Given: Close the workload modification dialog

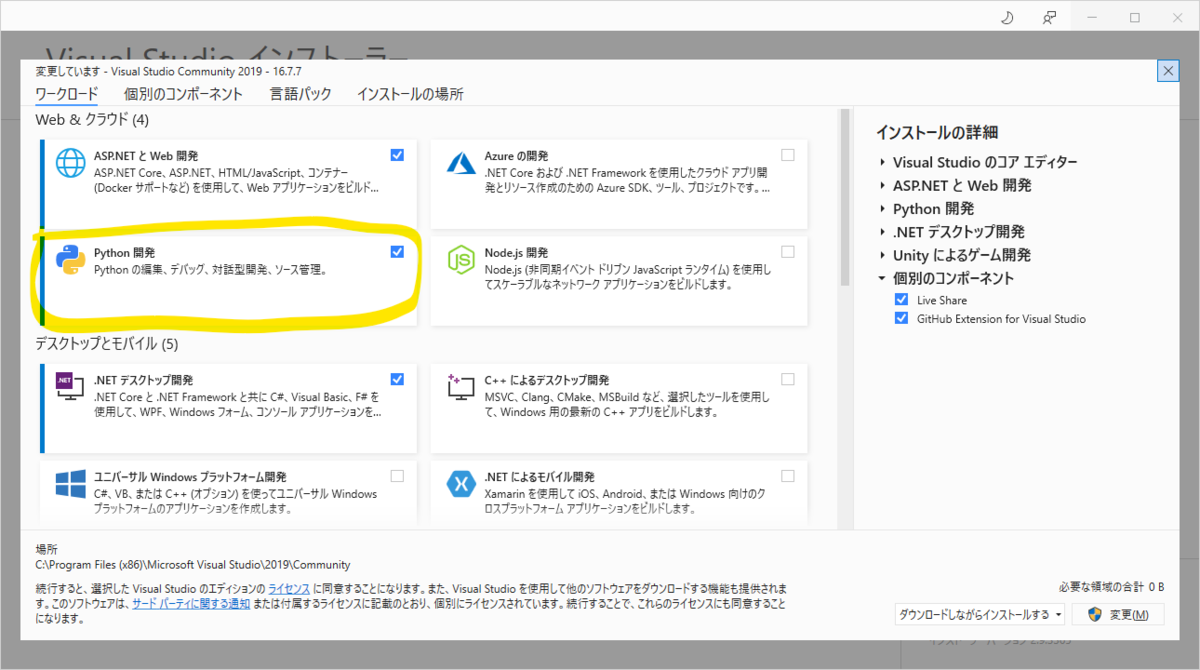Looking at the screenshot, I should 1167,71.
